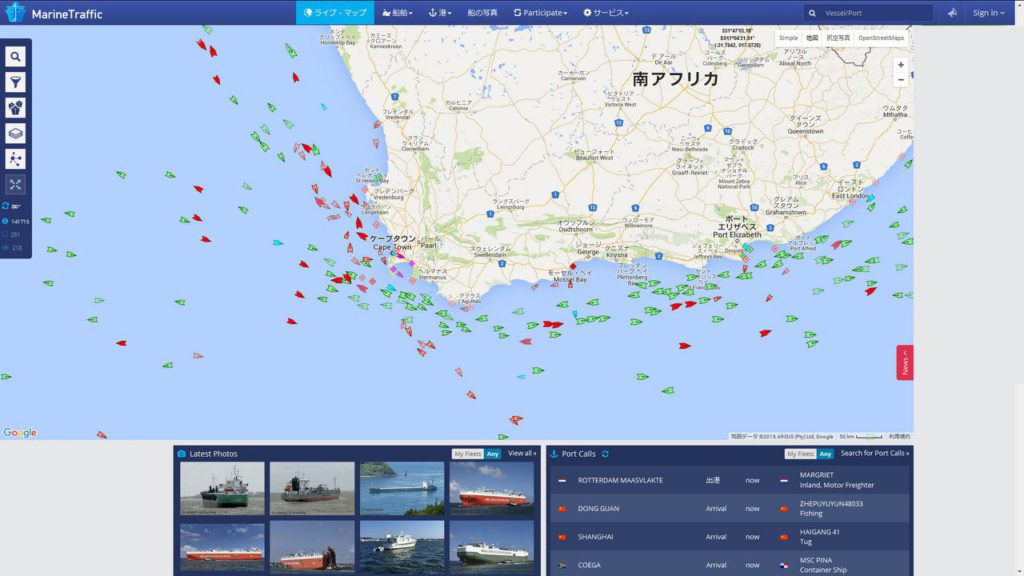The width and height of the screenshot is (1024, 576).
Task: Open the green-hulled vessel photo in bottom row
Action: tap(492, 547)
